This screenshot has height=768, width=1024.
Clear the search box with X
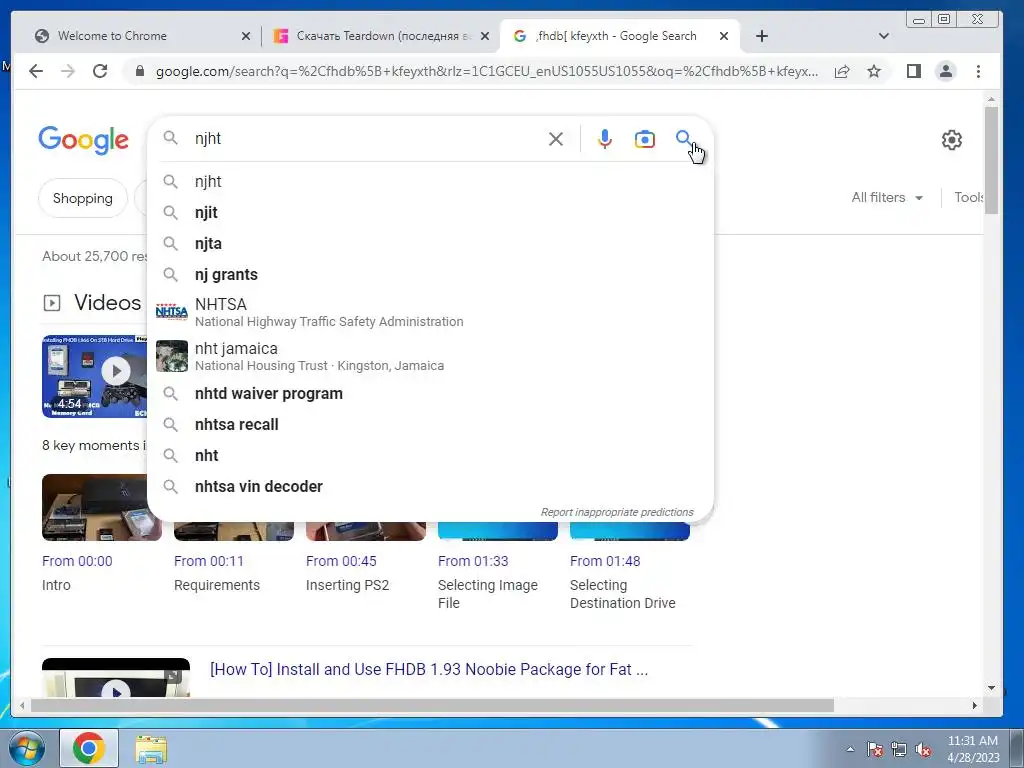click(556, 138)
